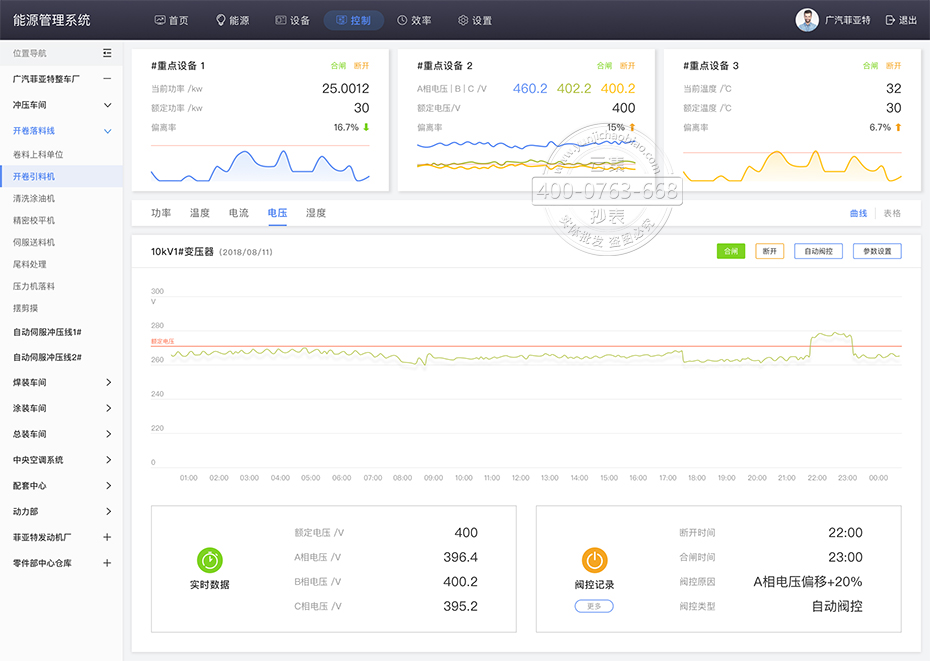The image size is (930, 661).
Task: Toggle 断开 for 重点设备 2
Action: coord(627,66)
